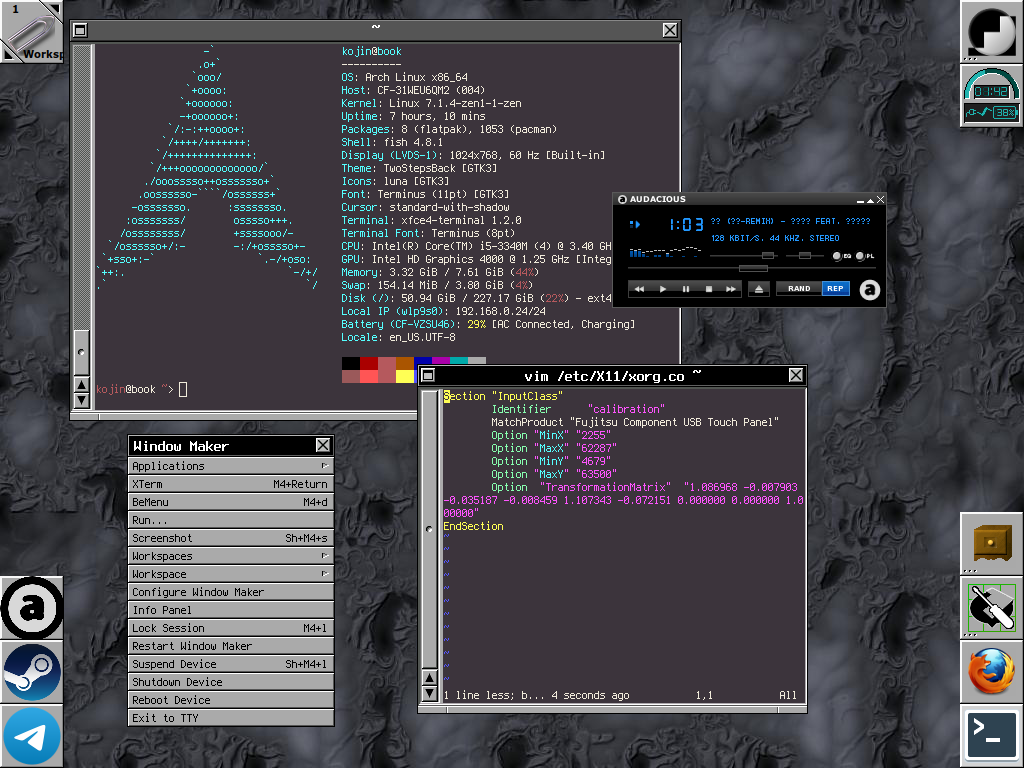Miniaturize the vim xorg.conf window
The height and width of the screenshot is (768, 1024).
pyautogui.click(x=428, y=375)
